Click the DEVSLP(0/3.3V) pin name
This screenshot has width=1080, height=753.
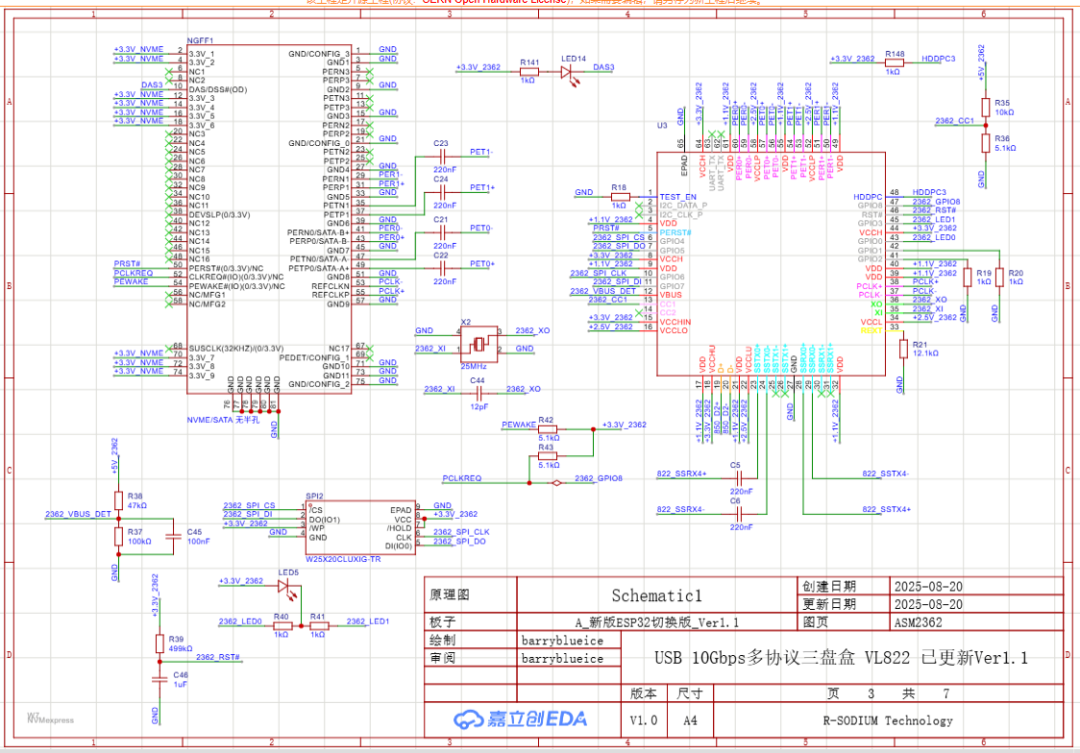220,214
